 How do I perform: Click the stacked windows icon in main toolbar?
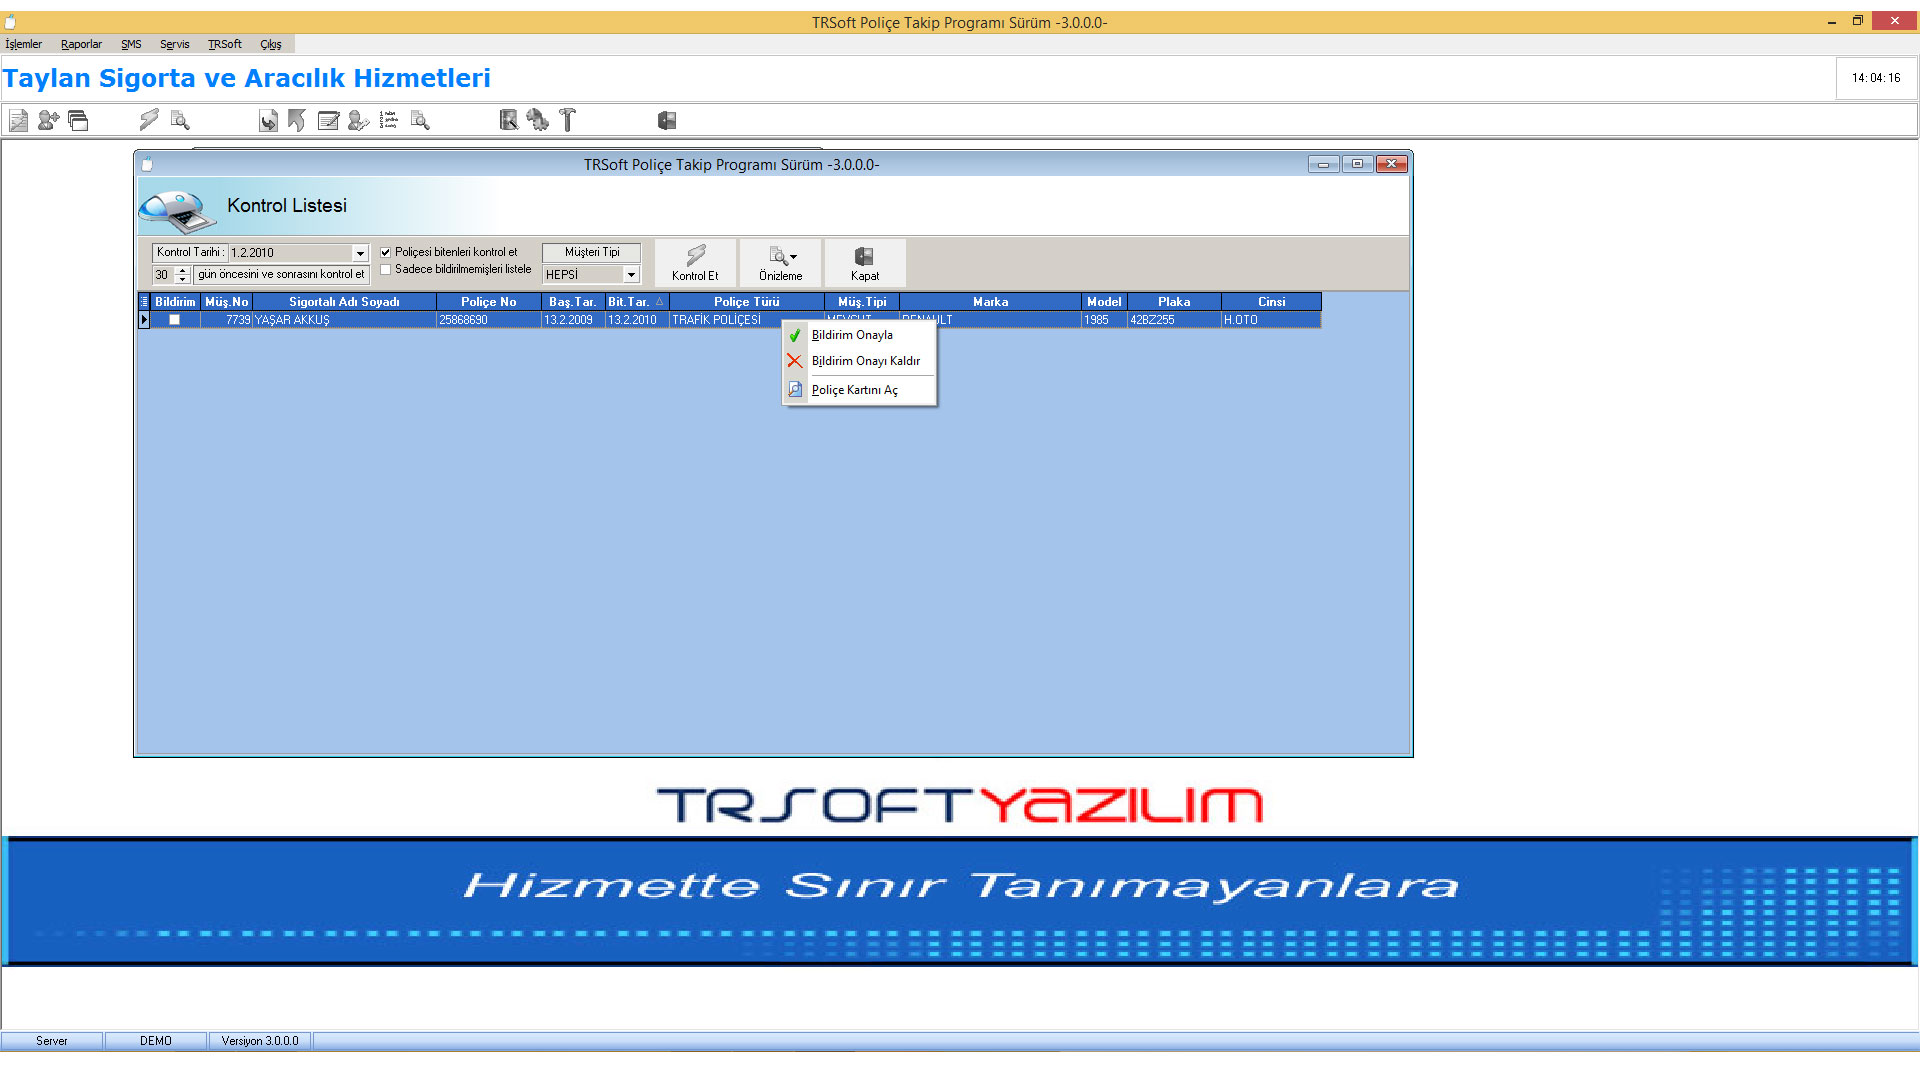[x=78, y=121]
